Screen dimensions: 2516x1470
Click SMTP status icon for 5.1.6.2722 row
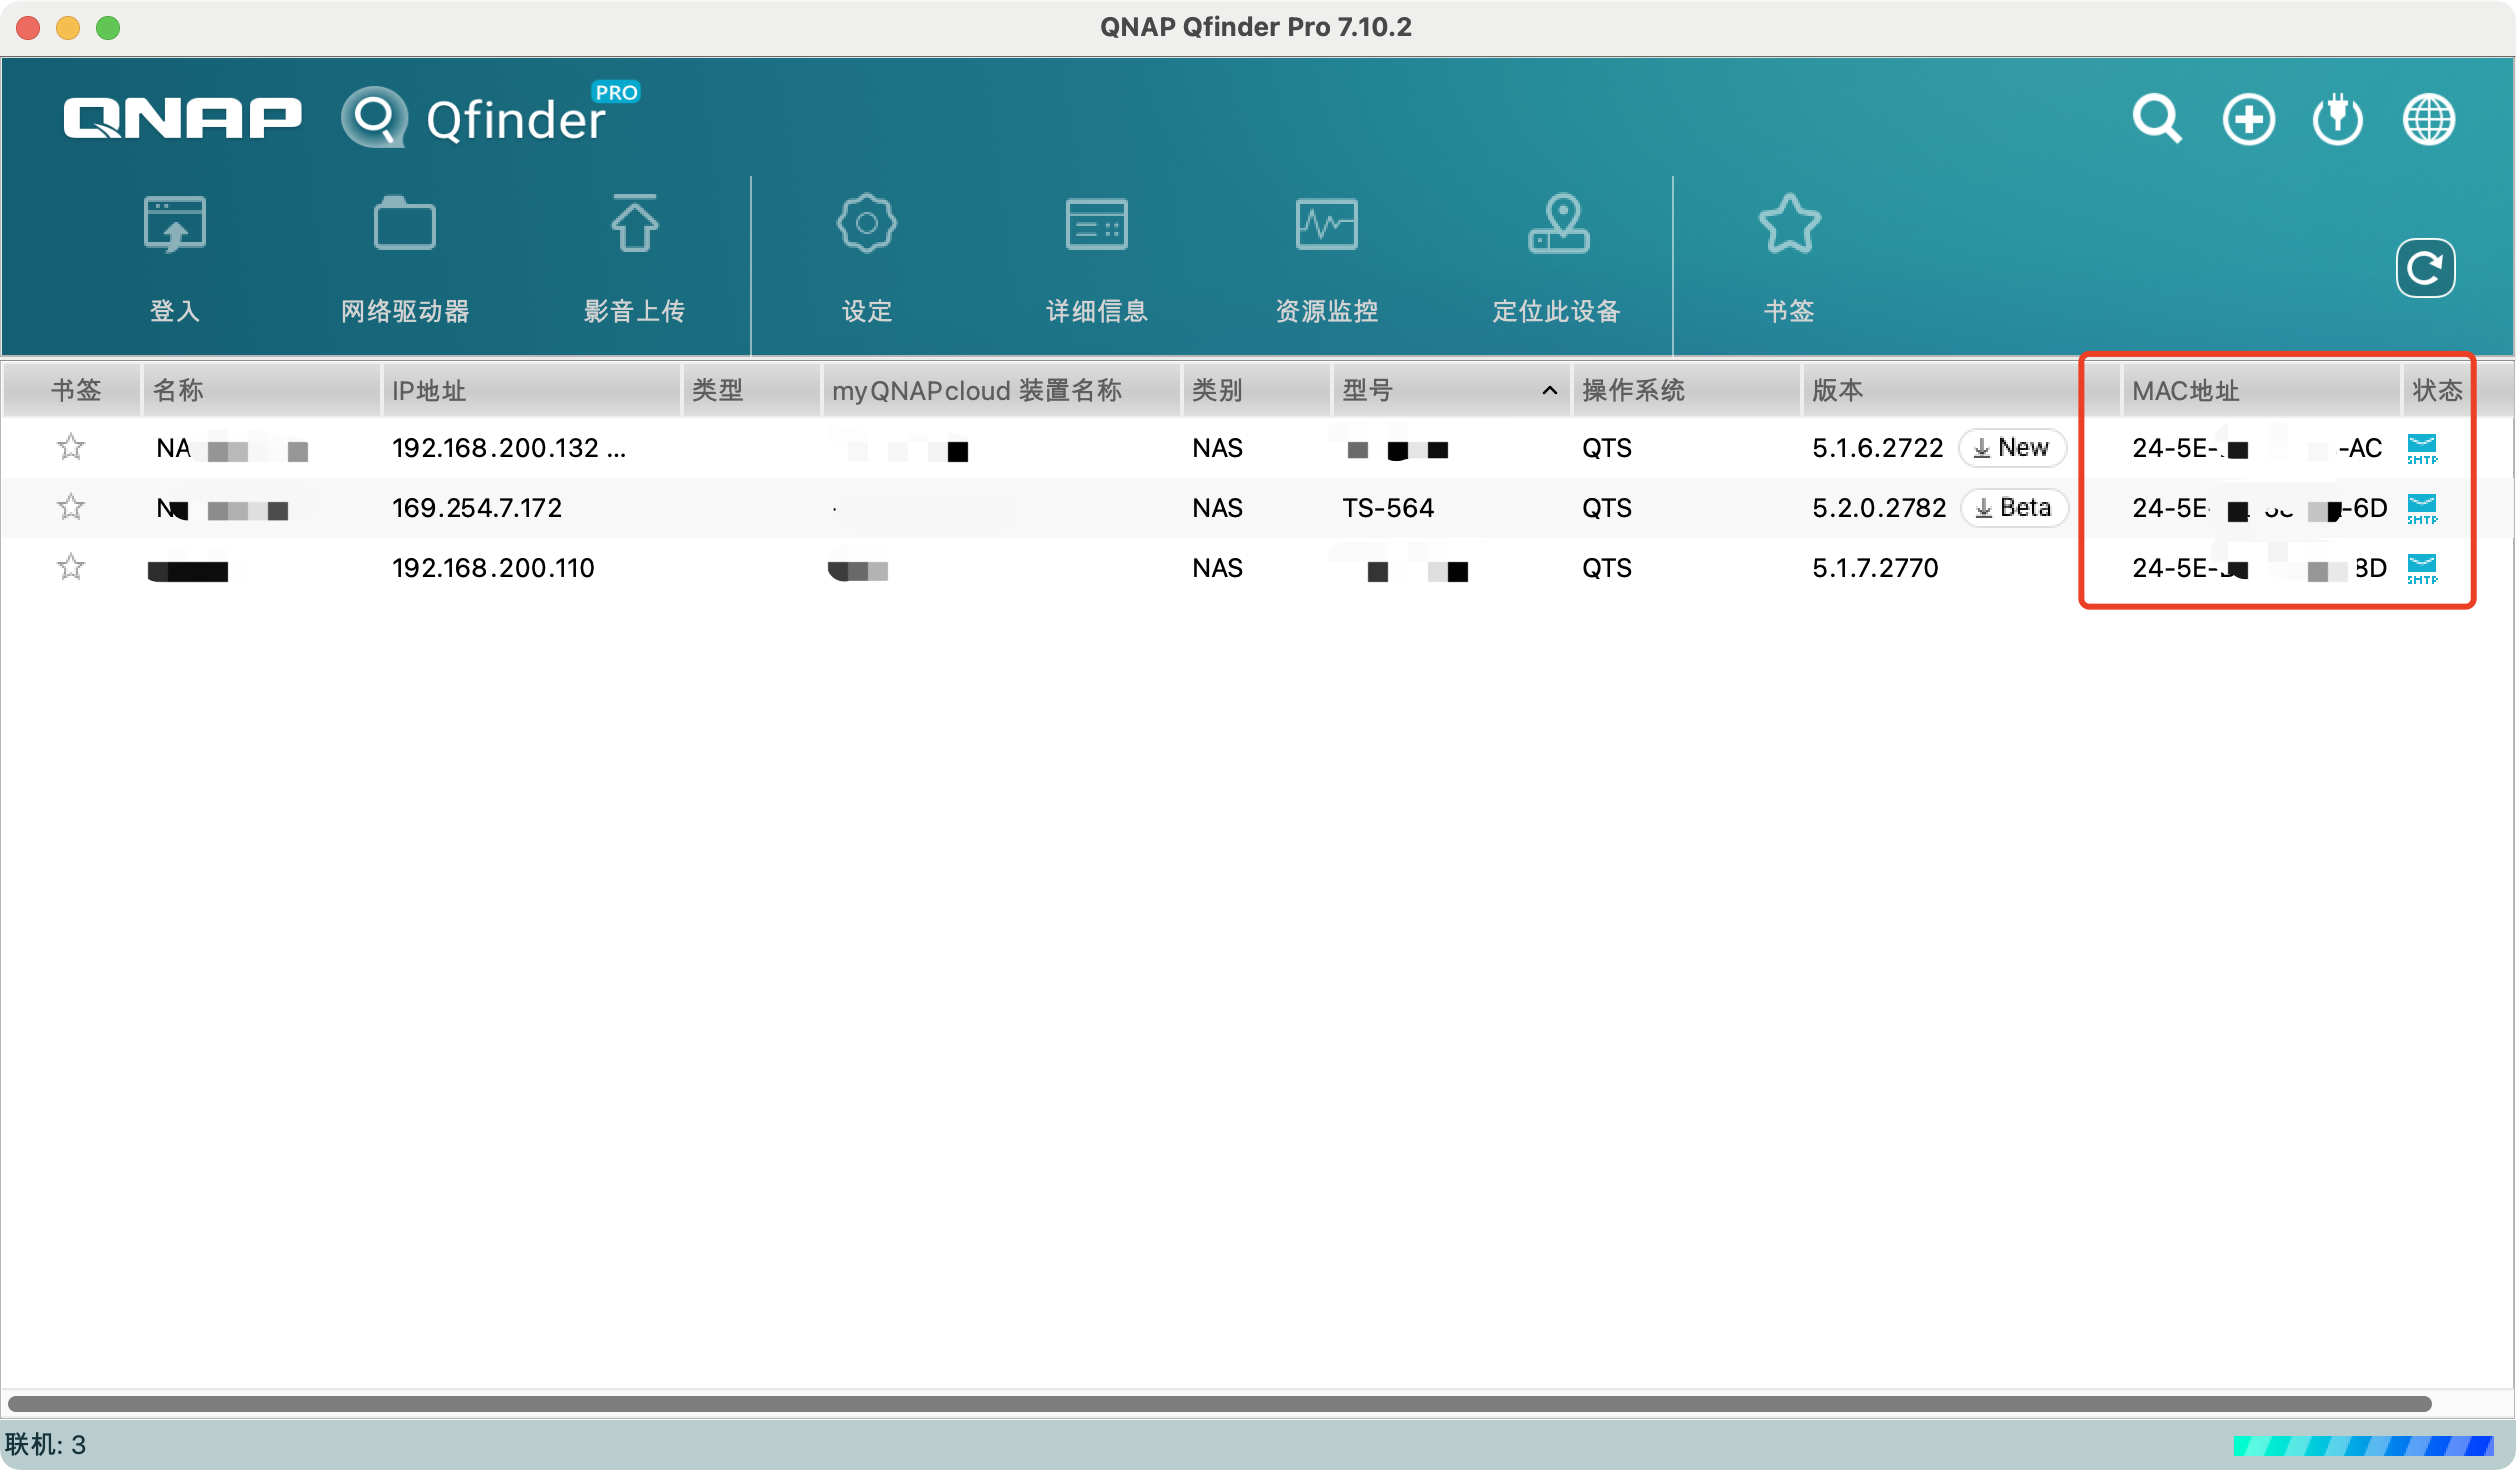(x=2422, y=449)
